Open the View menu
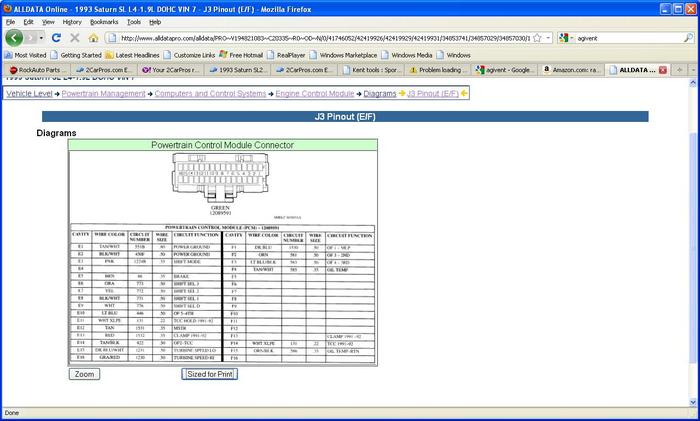 pyautogui.click(x=48, y=21)
